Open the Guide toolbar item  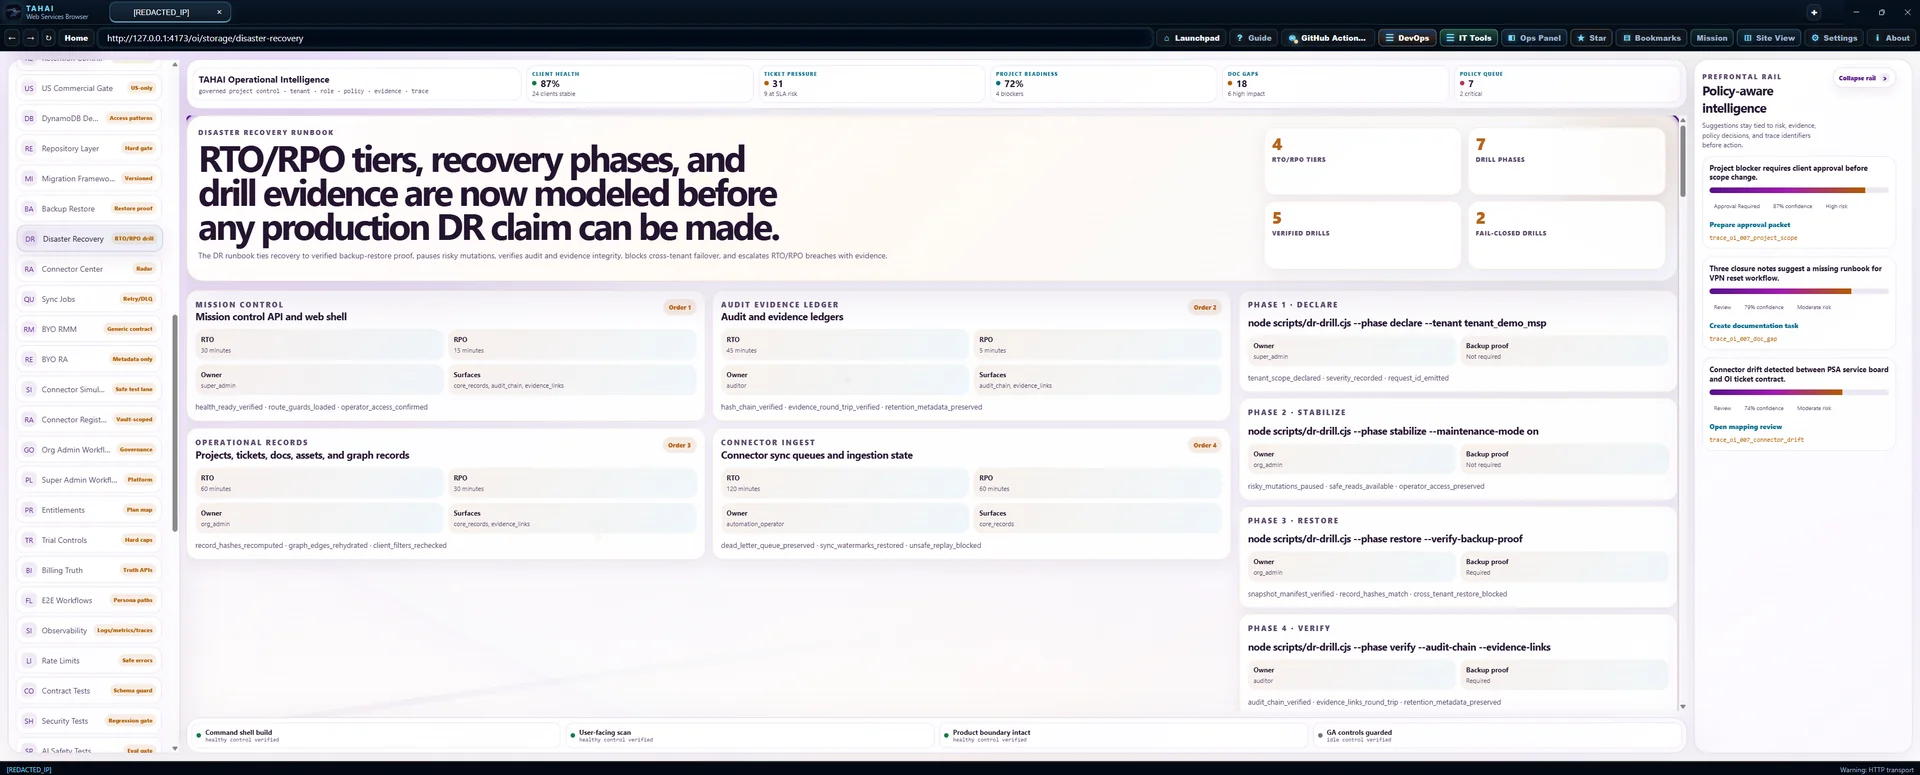point(1253,38)
